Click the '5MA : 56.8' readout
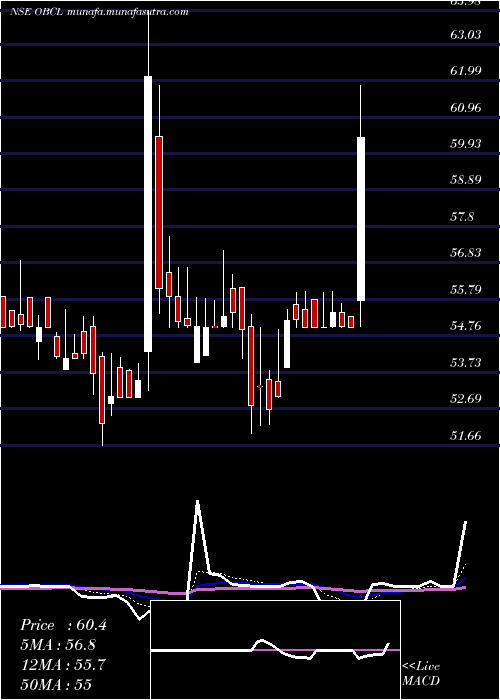 tap(58, 645)
